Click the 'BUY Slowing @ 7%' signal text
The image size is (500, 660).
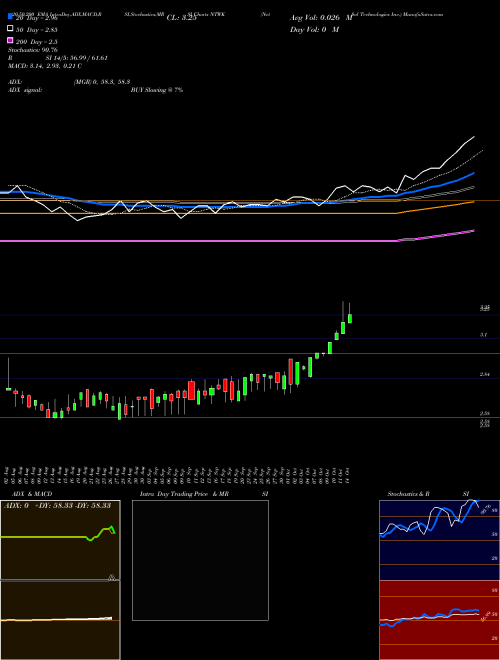(x=157, y=90)
